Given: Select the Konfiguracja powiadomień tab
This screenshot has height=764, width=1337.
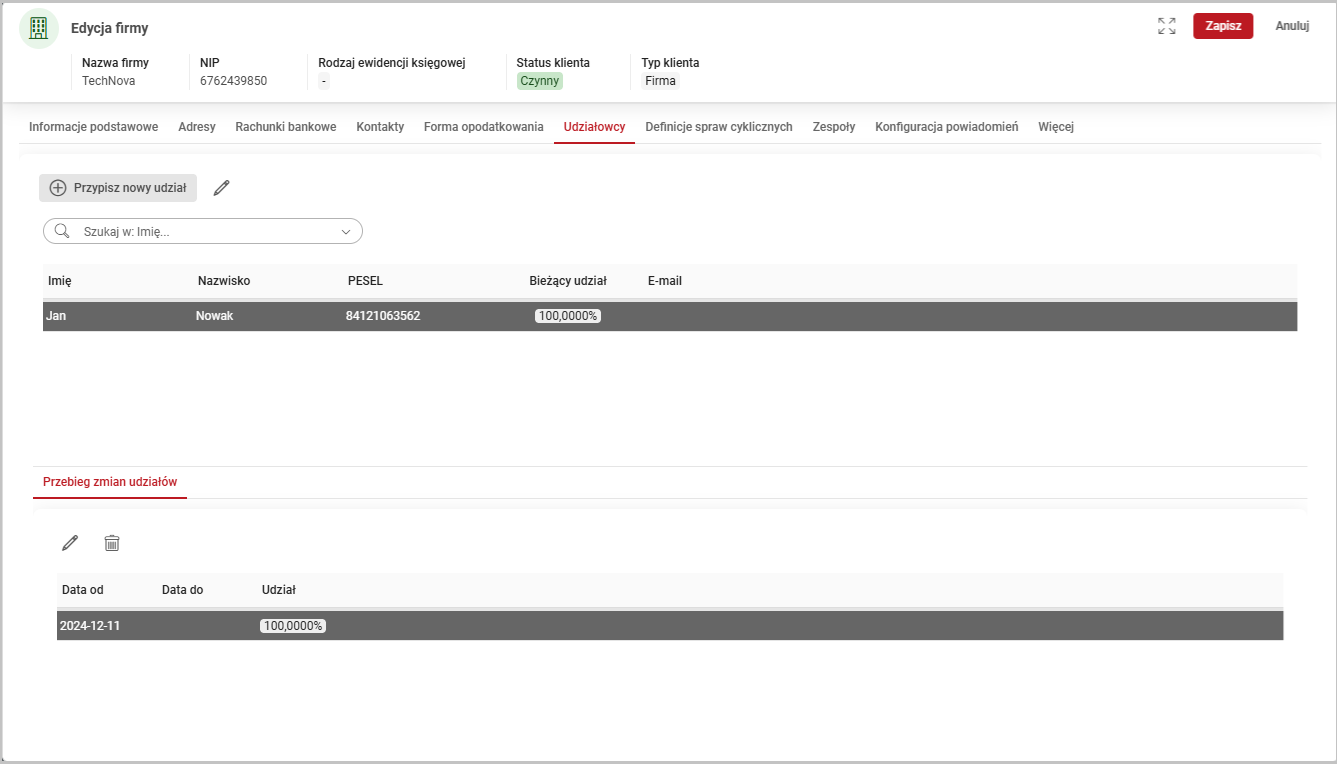Looking at the screenshot, I should (x=946, y=127).
